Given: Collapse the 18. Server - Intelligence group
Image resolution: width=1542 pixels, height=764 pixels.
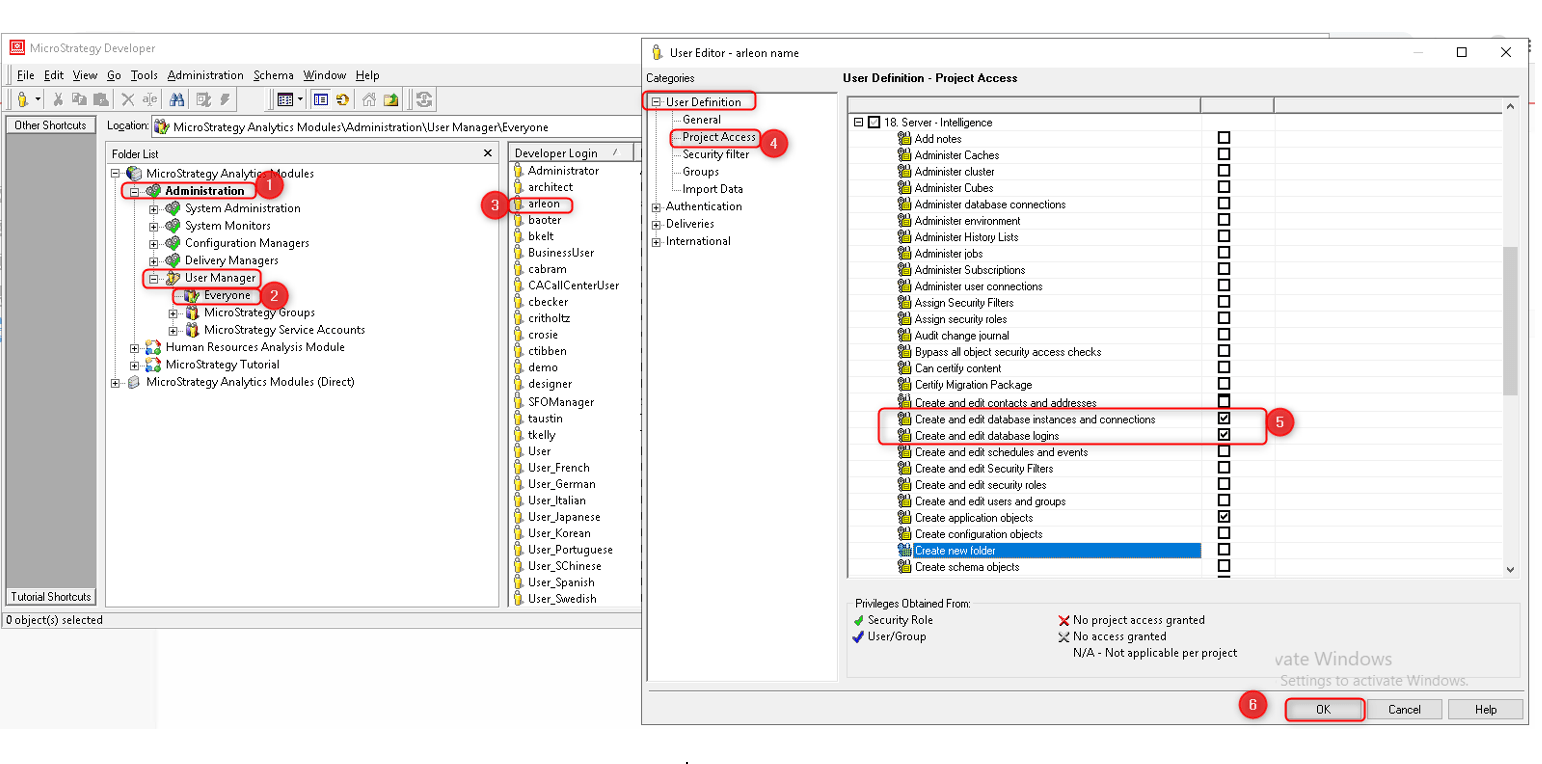Looking at the screenshot, I should pyautogui.click(x=858, y=122).
